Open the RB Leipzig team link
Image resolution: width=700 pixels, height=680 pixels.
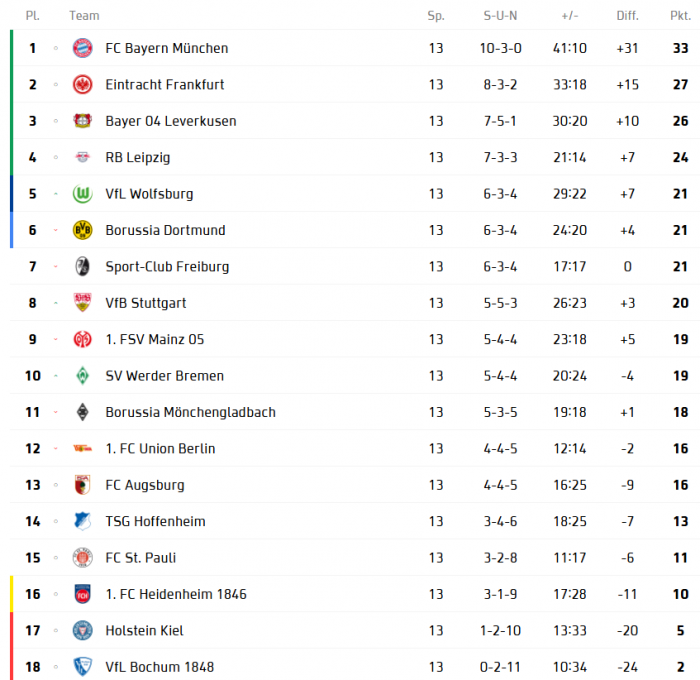tap(137, 157)
